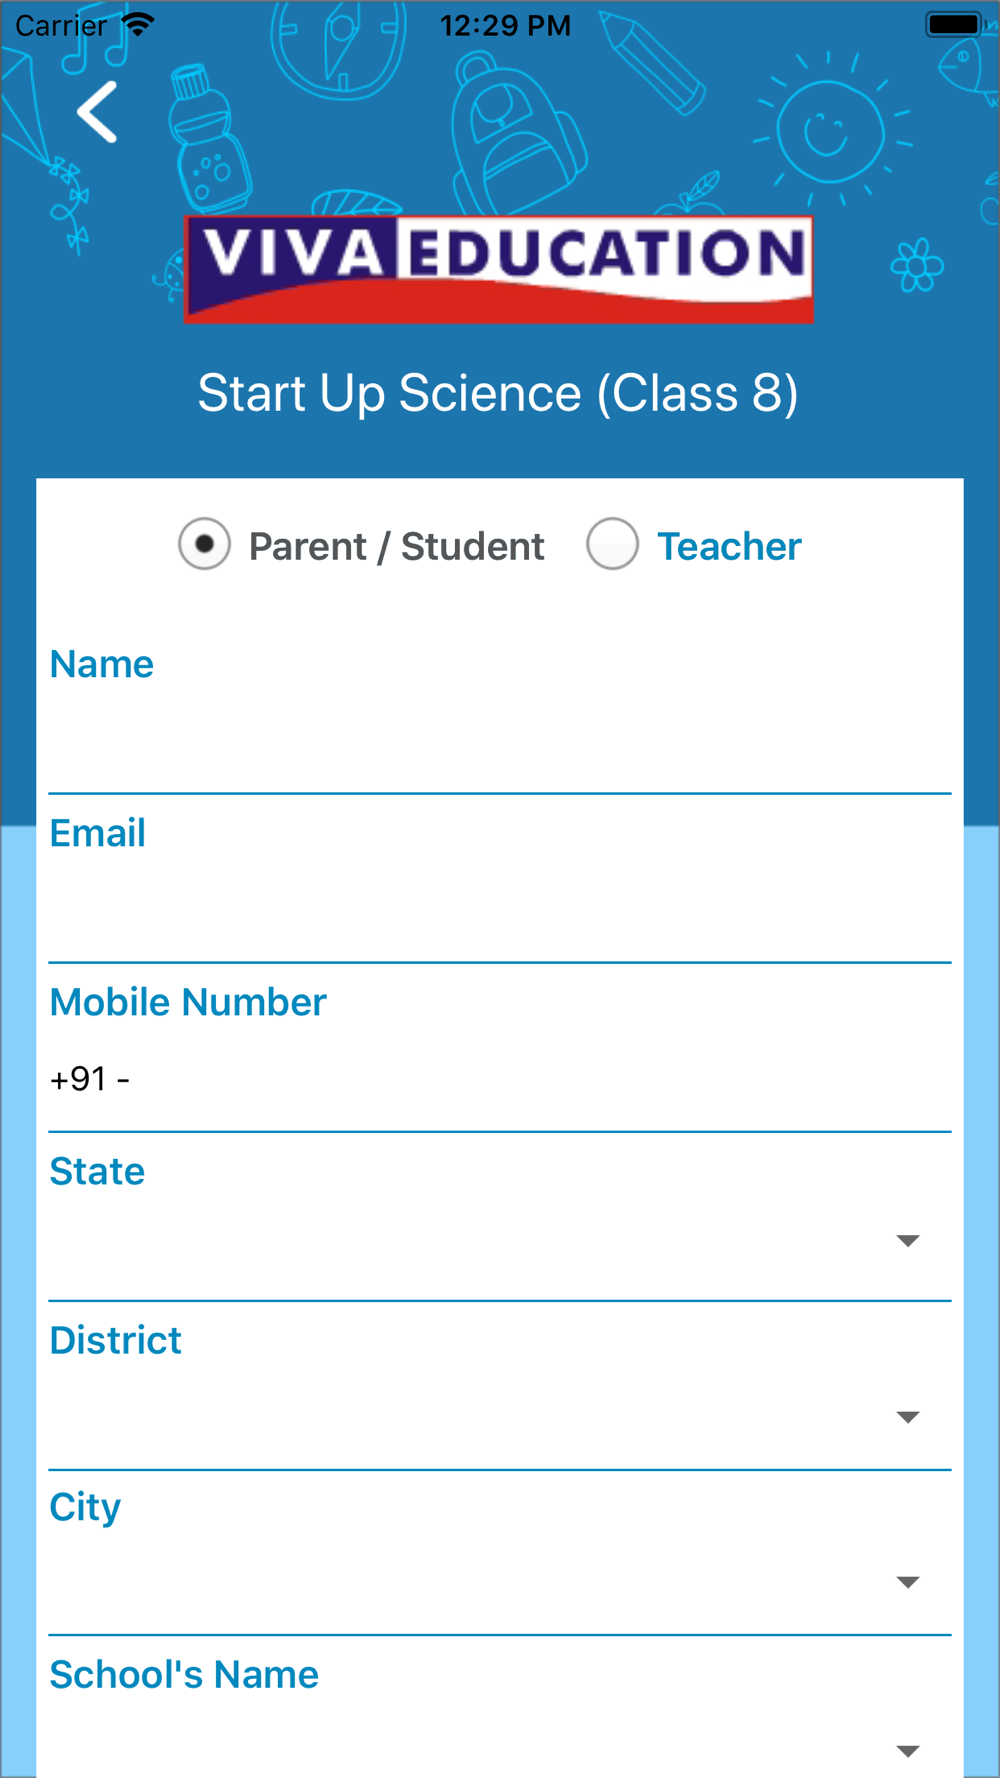Open the State dropdown
1000x1778 pixels.
[x=500, y=1241]
